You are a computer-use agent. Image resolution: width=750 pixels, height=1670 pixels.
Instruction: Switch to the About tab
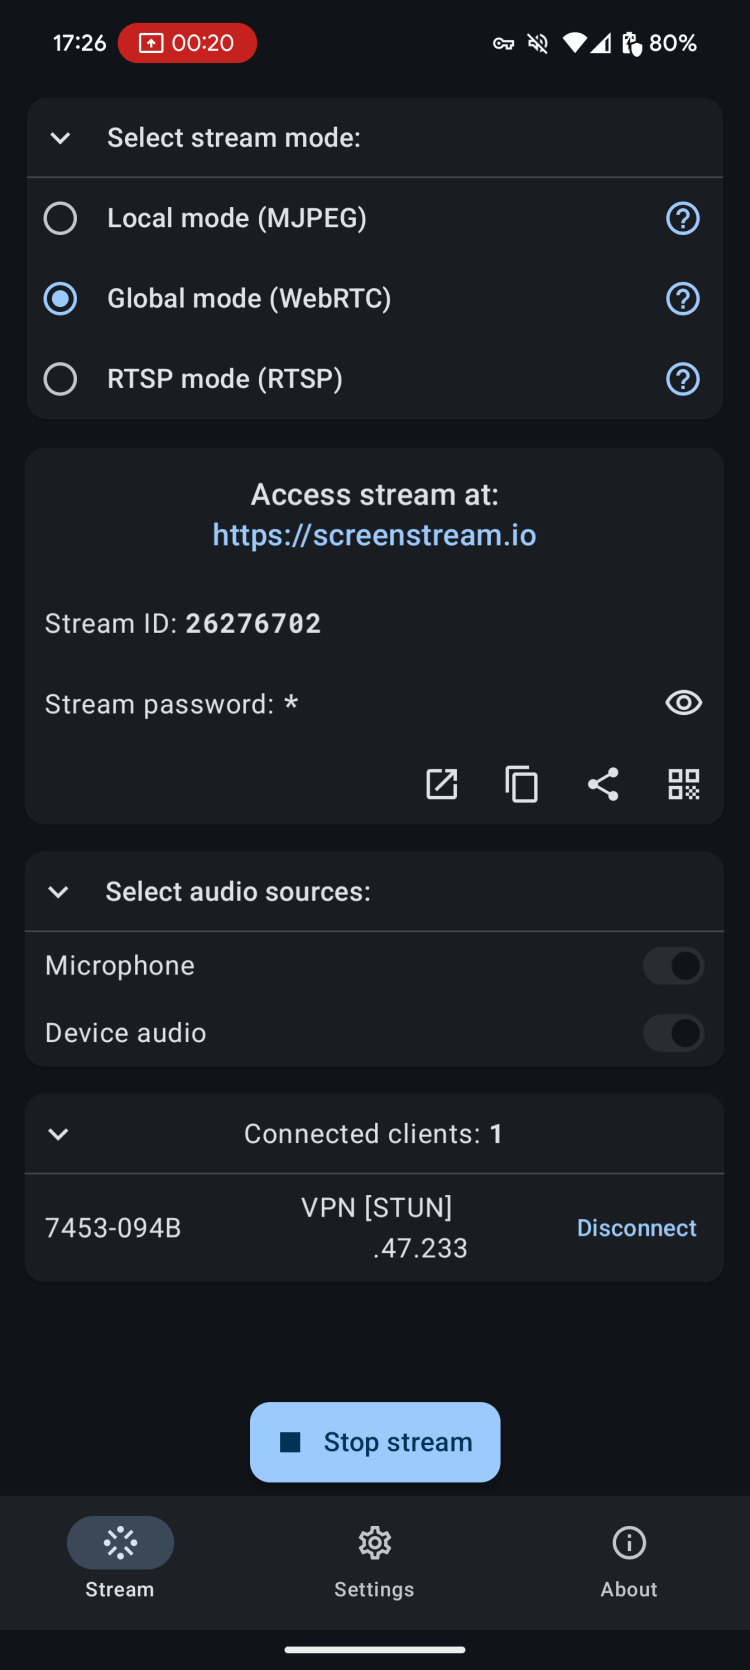click(x=629, y=1560)
